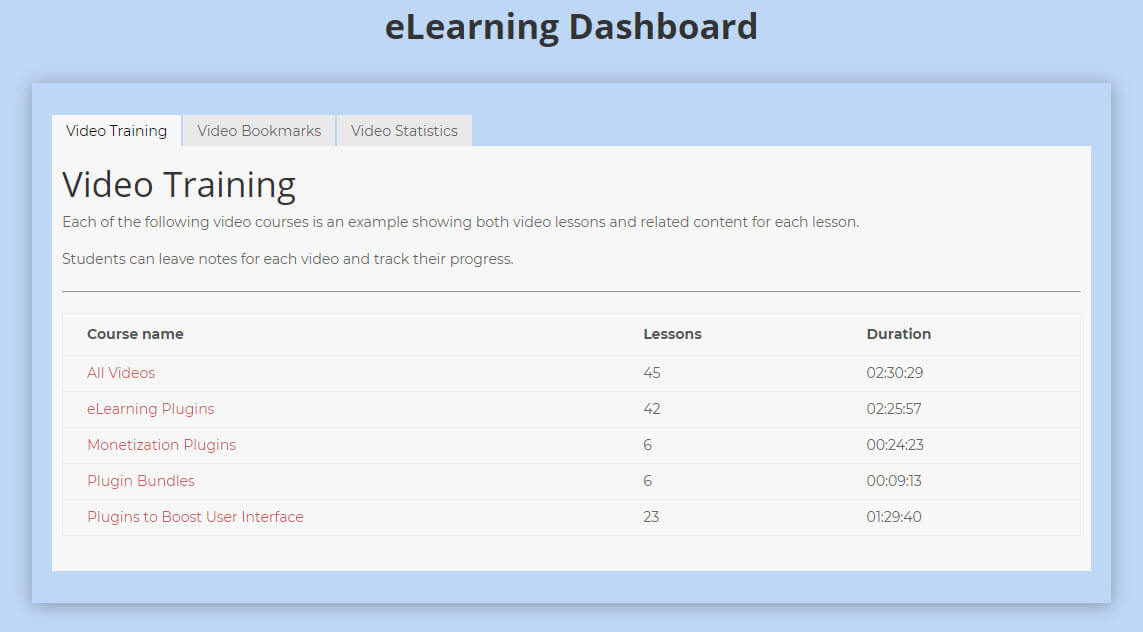Click the Course name column header

coord(135,334)
